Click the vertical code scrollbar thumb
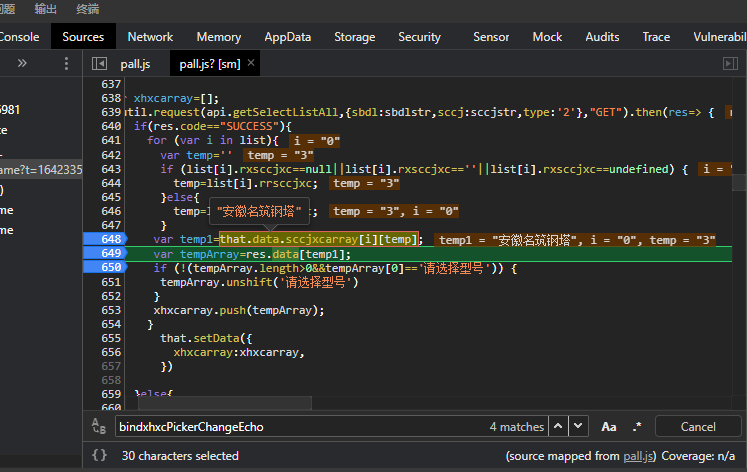Image resolution: width=747 pixels, height=472 pixels. coord(738,182)
